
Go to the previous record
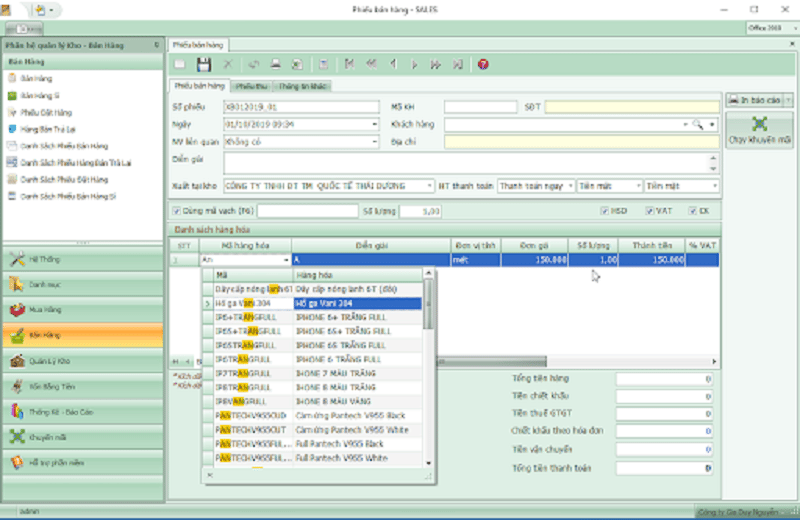[x=393, y=64]
